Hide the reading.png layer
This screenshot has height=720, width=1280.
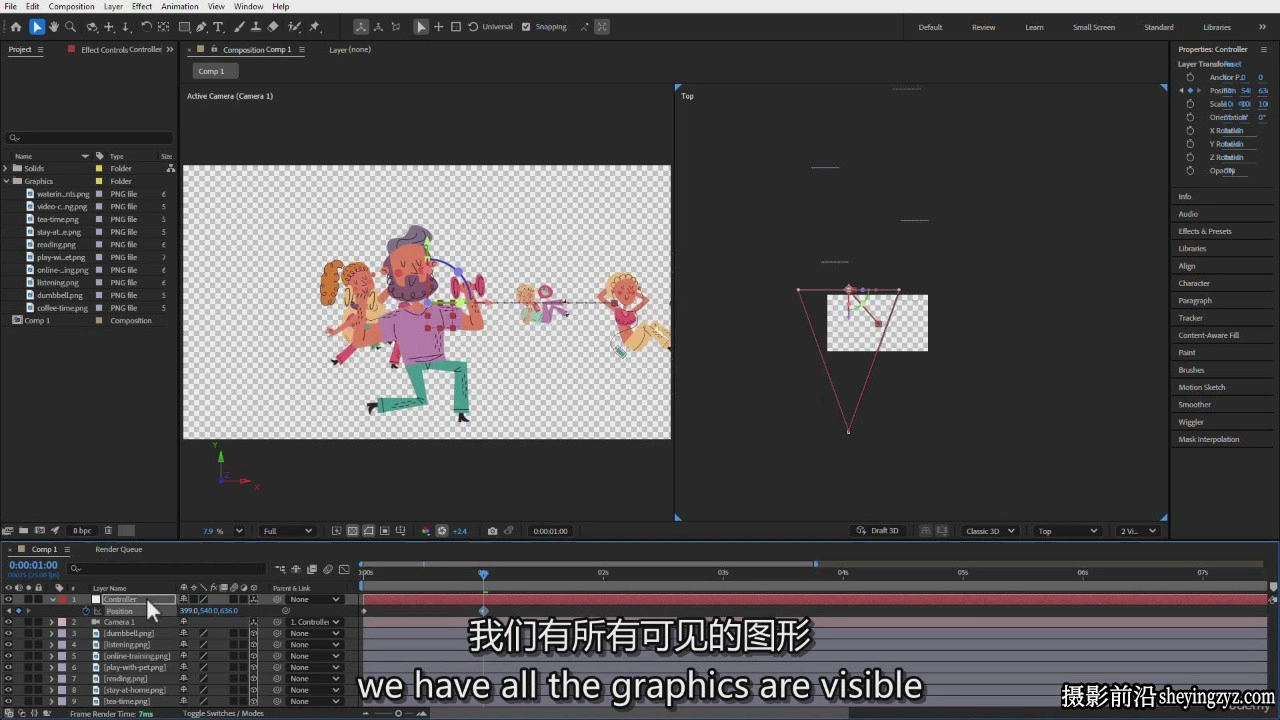point(8,679)
